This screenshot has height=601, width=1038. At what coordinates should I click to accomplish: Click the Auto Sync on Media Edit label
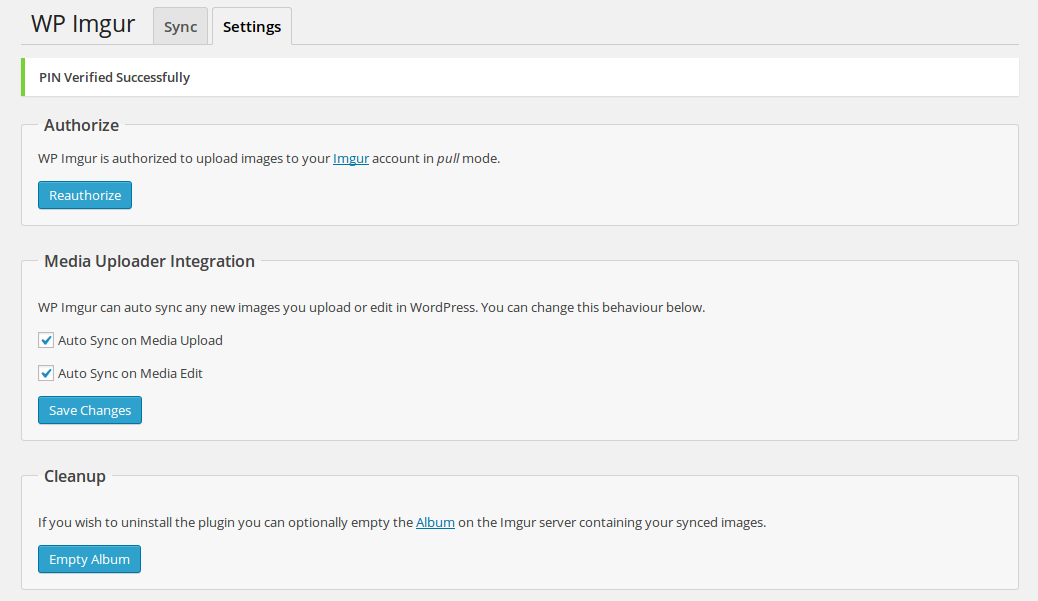click(x=130, y=373)
